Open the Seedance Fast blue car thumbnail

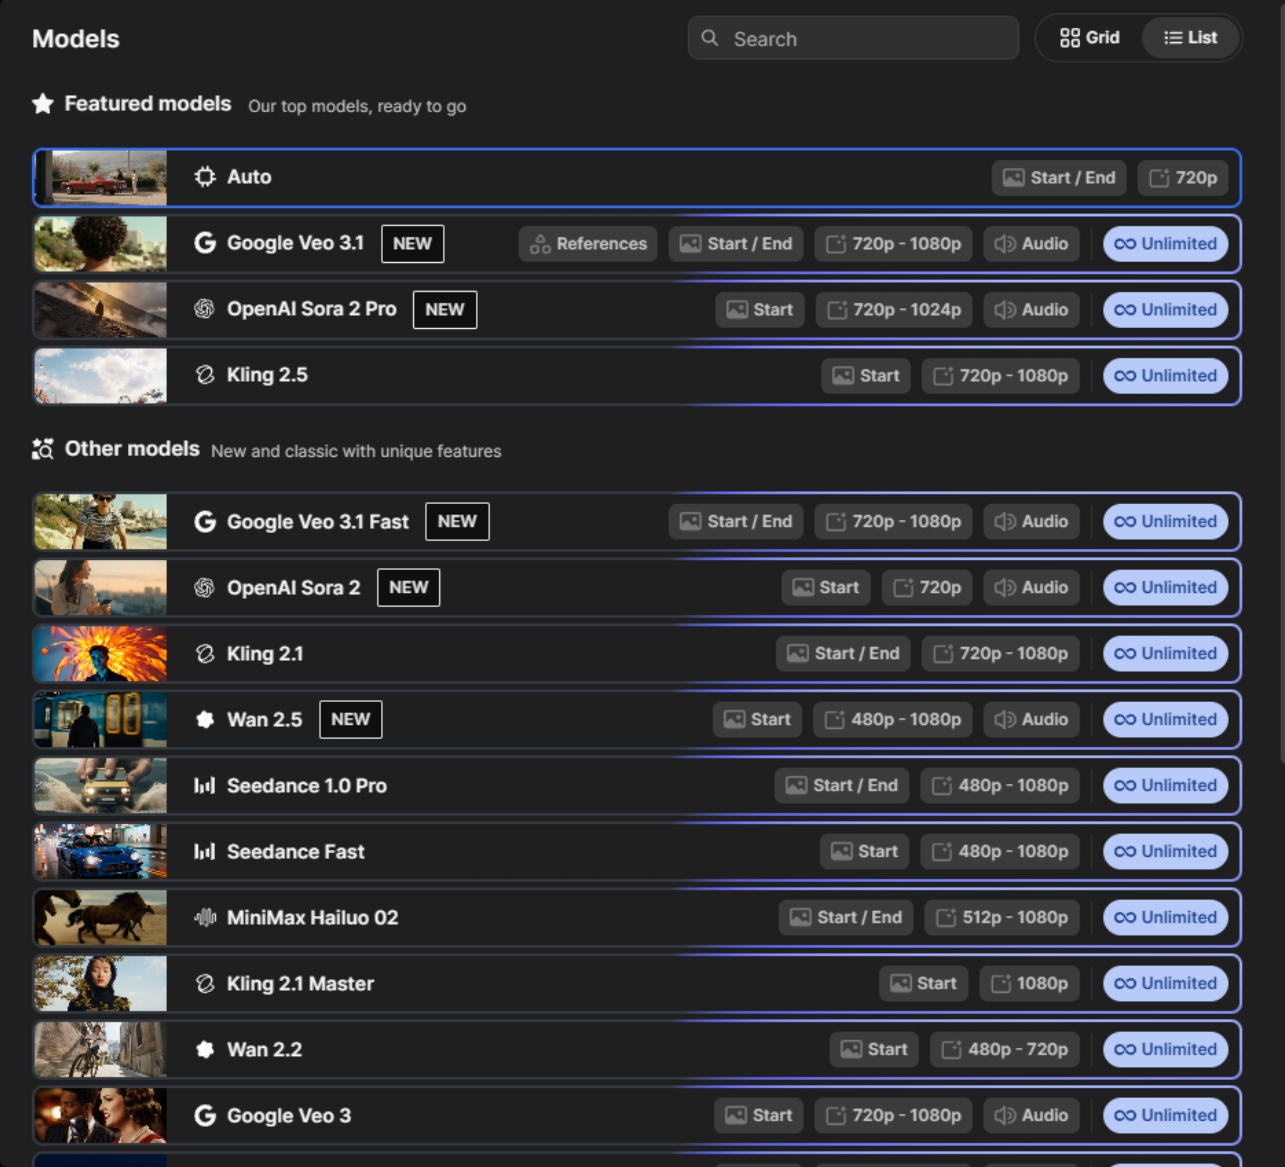[x=101, y=851]
